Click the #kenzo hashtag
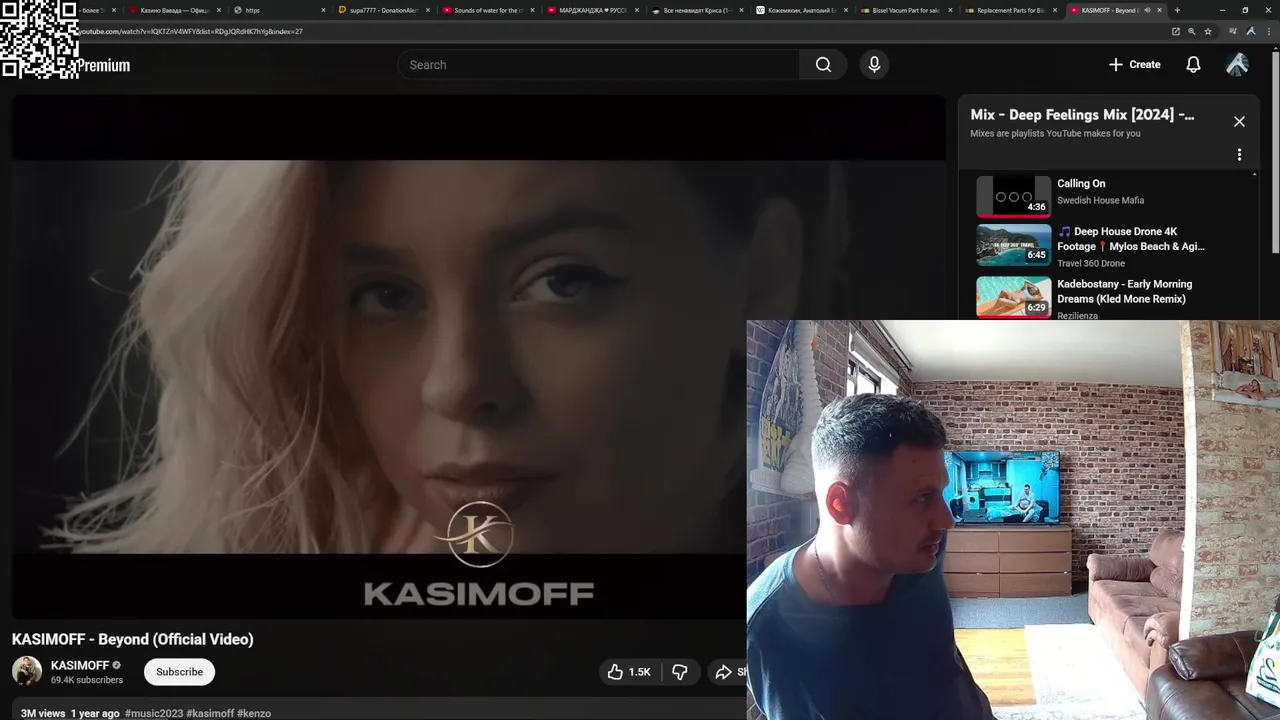The height and width of the screenshot is (720, 1280). click(254, 714)
